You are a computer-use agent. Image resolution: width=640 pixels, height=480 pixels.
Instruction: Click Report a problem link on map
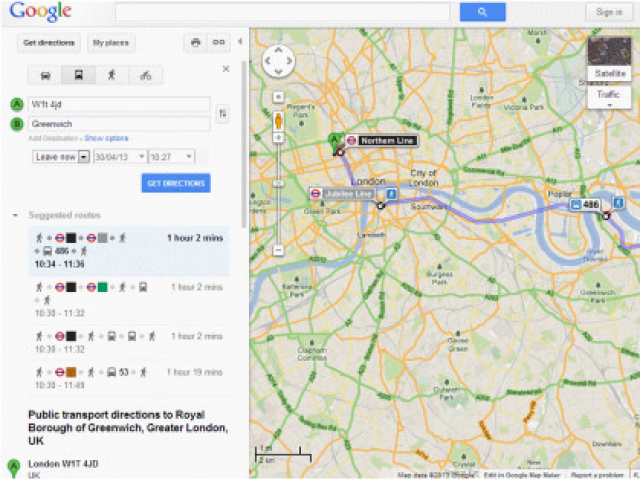pyautogui.click(x=597, y=475)
